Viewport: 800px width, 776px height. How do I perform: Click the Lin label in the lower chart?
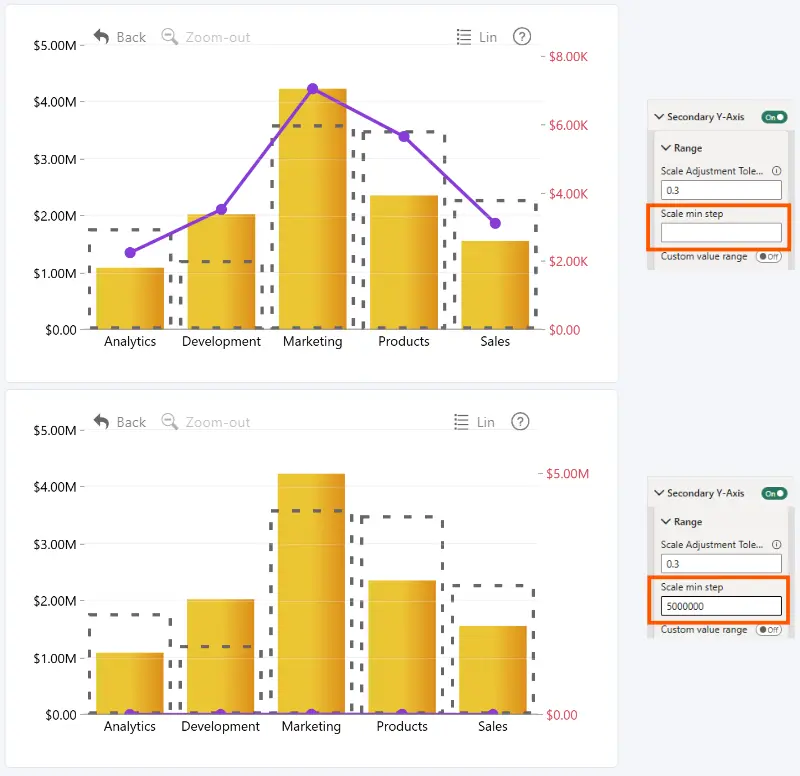pos(486,422)
